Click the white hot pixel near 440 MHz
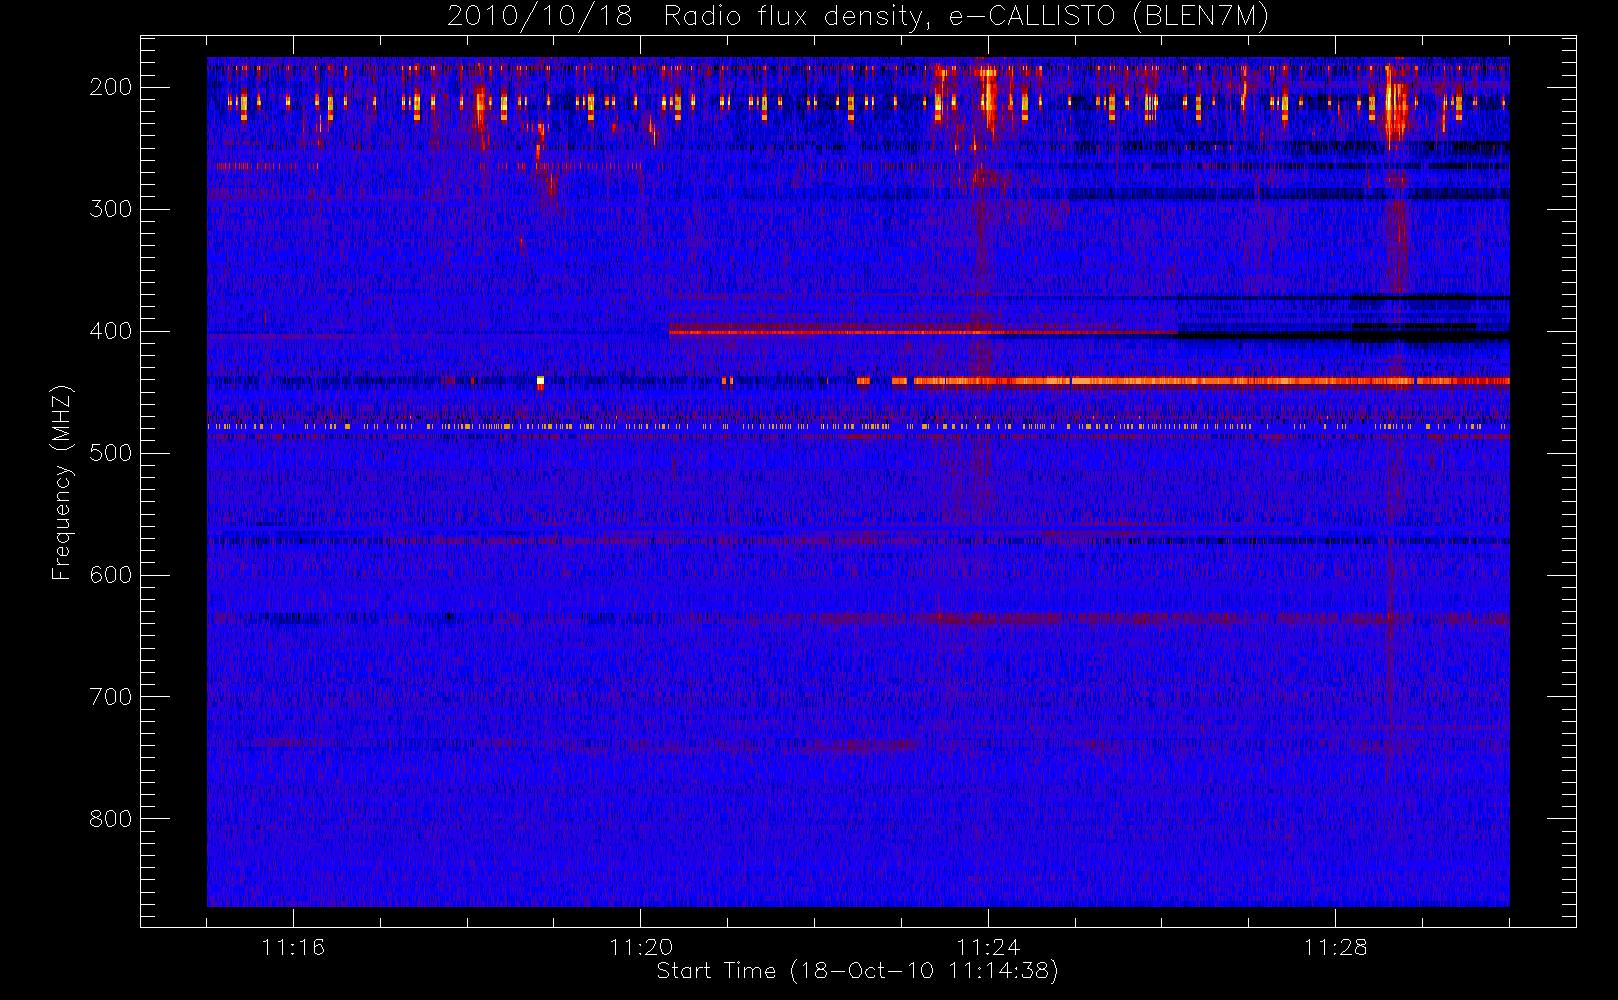1618x1000 pixels. point(540,381)
